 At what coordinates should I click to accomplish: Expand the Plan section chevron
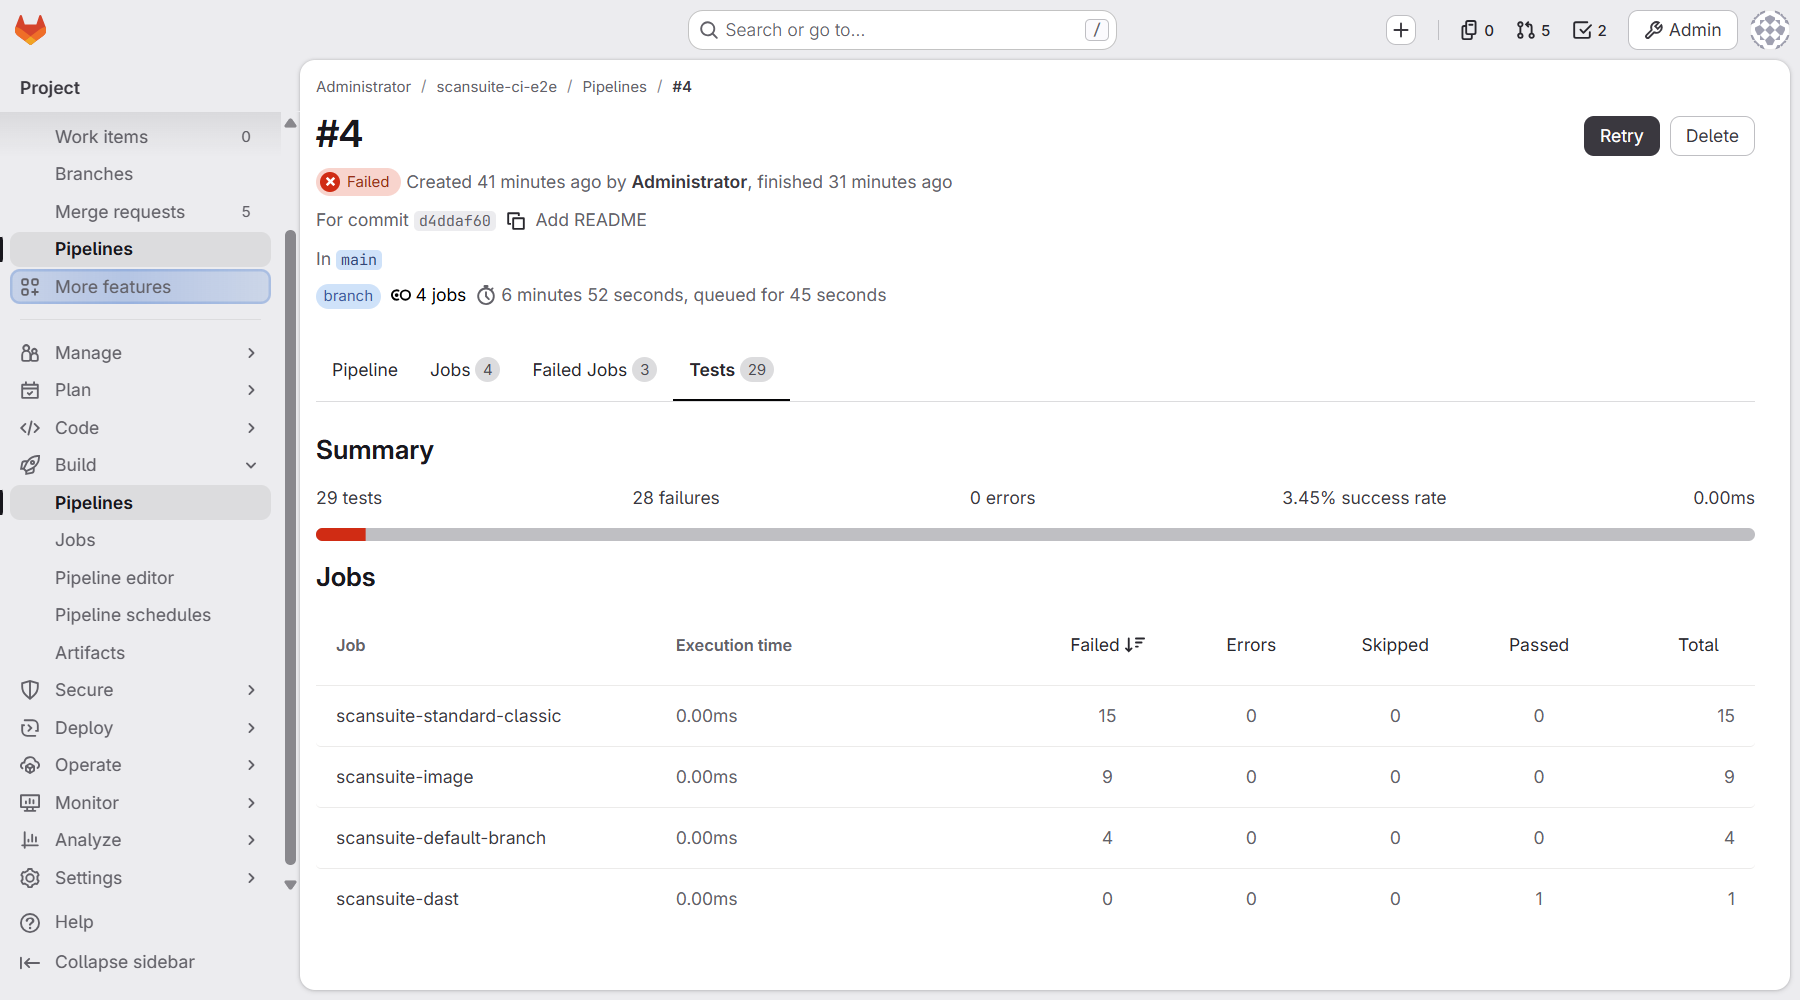point(251,390)
